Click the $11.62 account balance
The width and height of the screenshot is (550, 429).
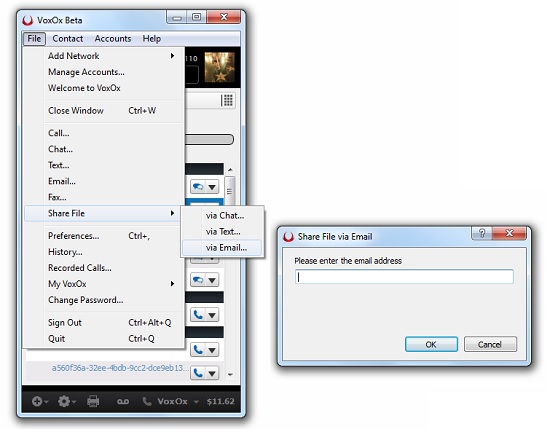(220, 402)
